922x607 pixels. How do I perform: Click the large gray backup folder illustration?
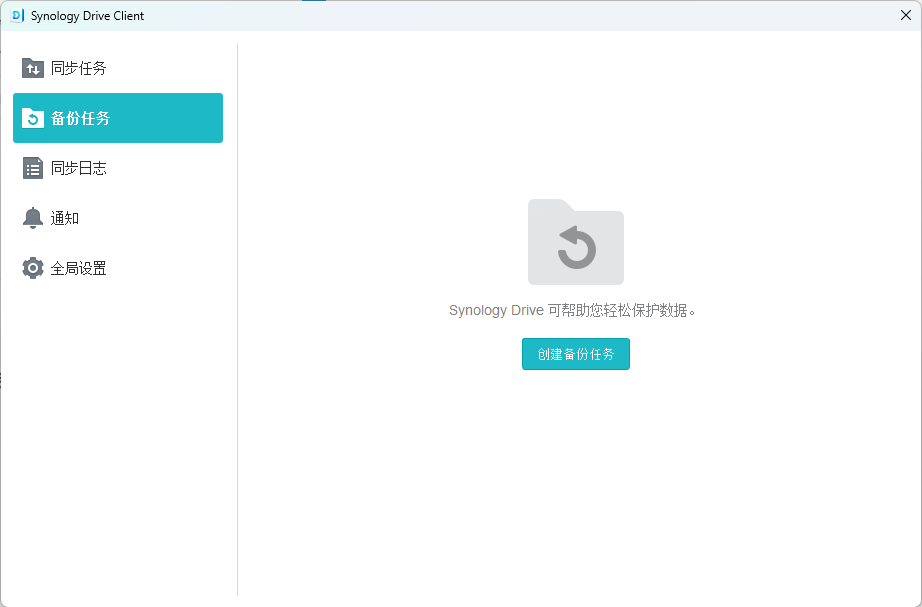point(576,242)
